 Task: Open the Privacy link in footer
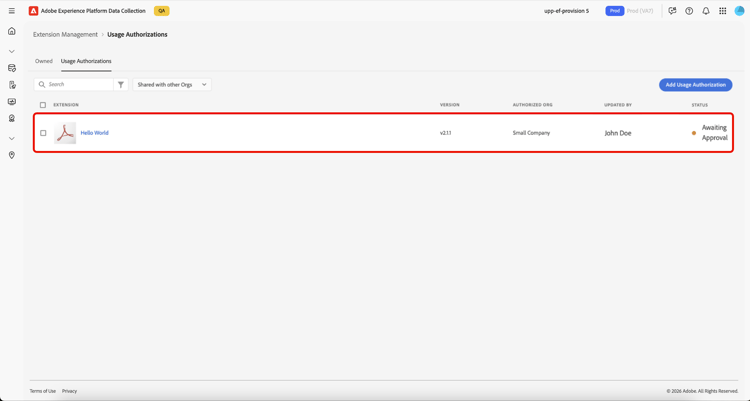click(x=69, y=391)
